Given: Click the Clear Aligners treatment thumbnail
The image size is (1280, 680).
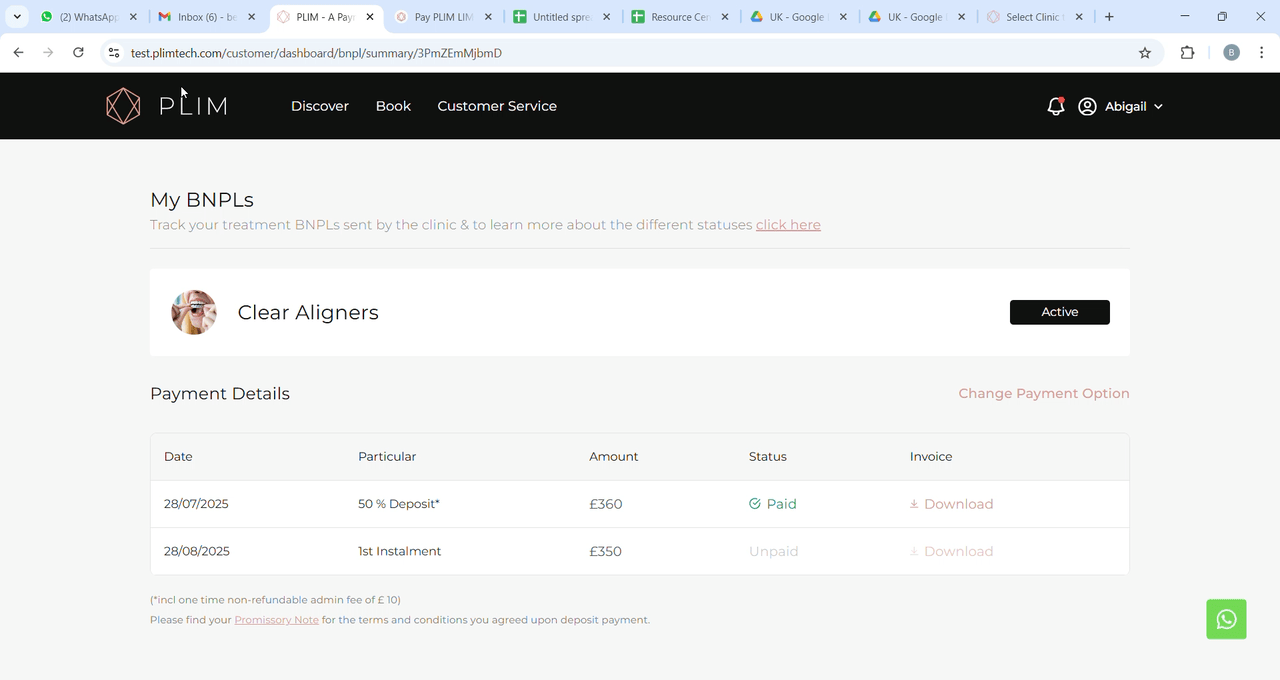Looking at the screenshot, I should tap(194, 312).
